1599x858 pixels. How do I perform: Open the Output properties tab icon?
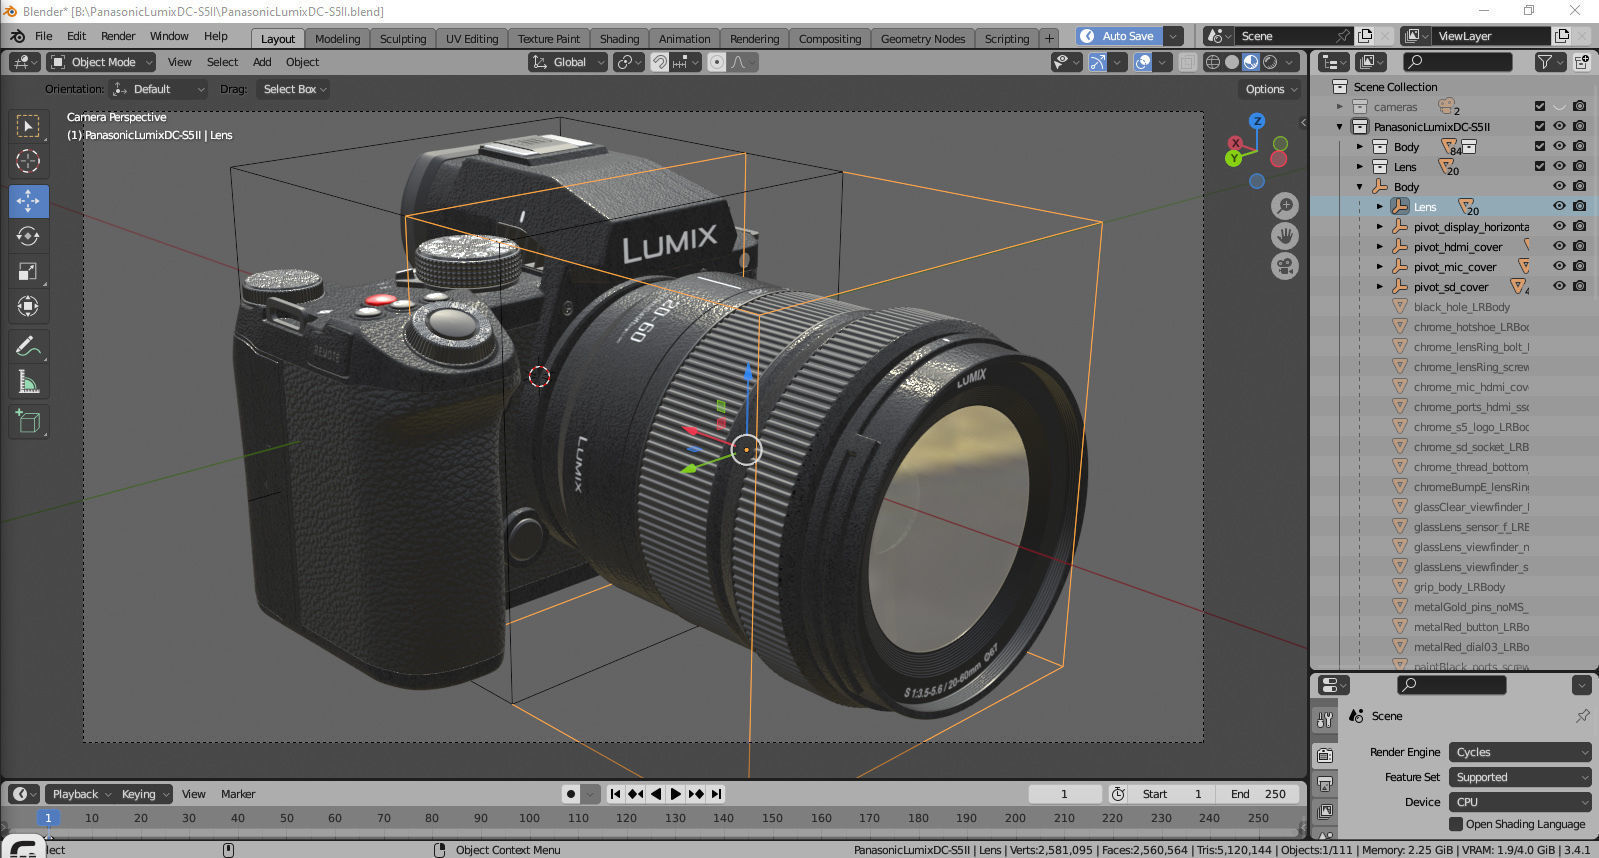(1325, 783)
